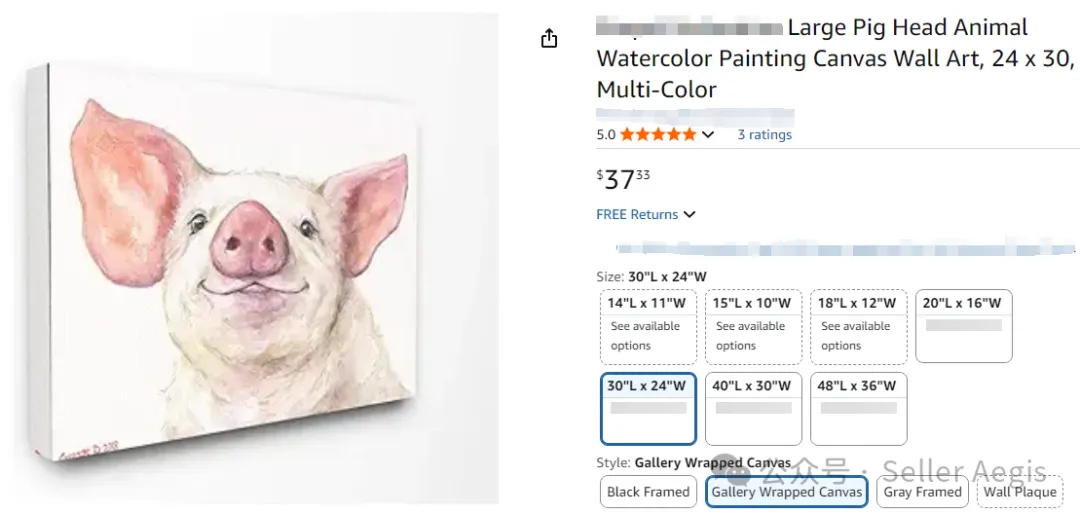Select the 48"L x 36"W size
The width and height of the screenshot is (1080, 514).
[858, 408]
